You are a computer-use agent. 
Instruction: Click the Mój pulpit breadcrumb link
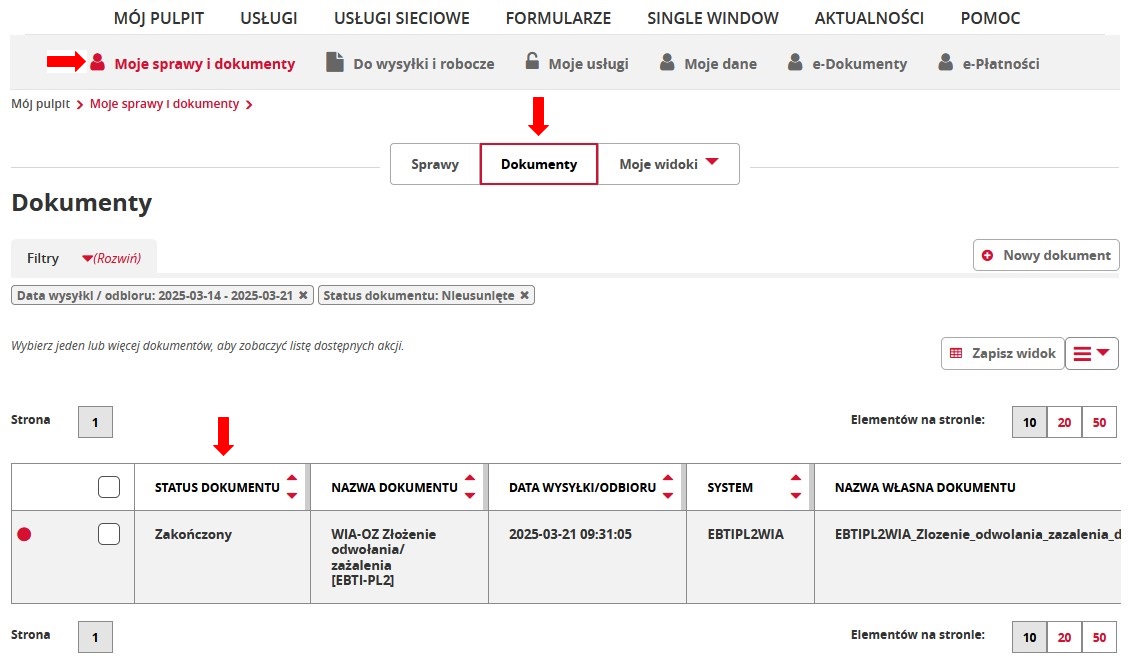click(40, 103)
